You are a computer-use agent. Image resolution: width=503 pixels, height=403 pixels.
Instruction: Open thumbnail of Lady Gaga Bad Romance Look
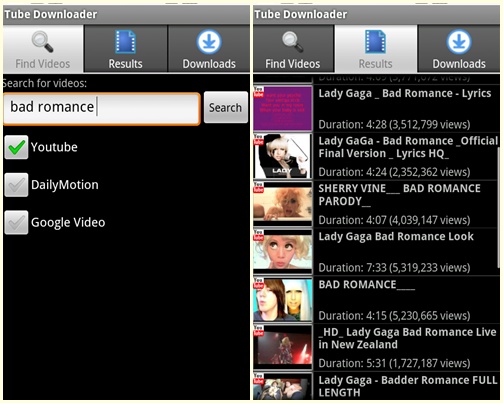[283, 252]
